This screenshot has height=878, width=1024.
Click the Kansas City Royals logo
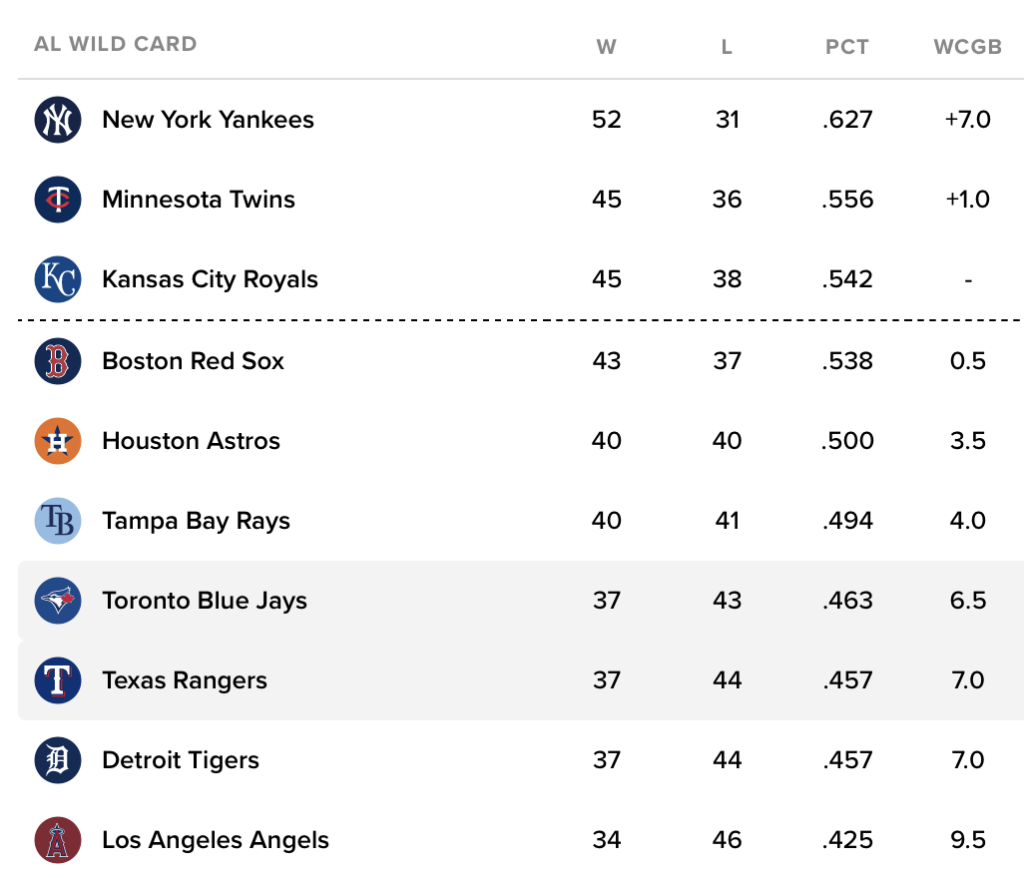pos(58,280)
